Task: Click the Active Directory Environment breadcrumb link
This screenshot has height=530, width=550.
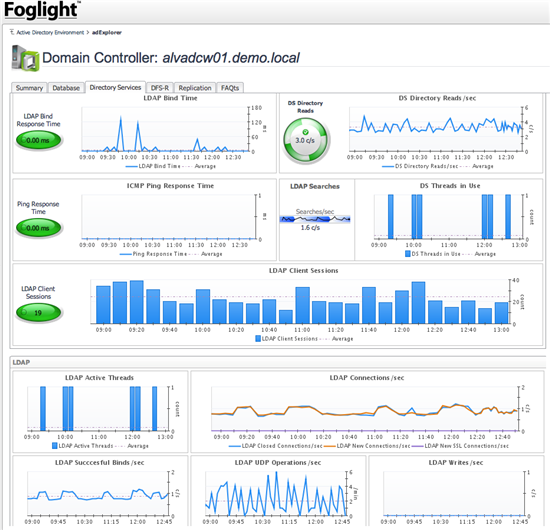Action: pyautogui.click(x=50, y=32)
